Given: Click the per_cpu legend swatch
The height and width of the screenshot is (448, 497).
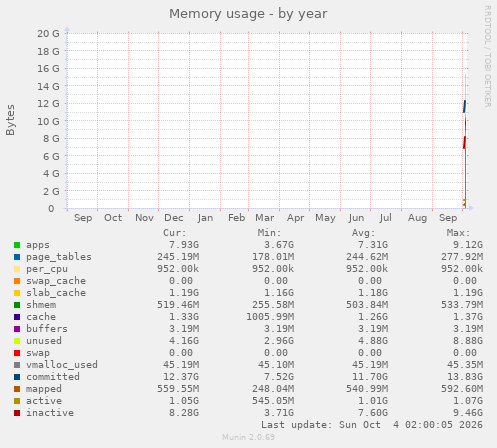Looking at the screenshot, I should pos(17,269).
